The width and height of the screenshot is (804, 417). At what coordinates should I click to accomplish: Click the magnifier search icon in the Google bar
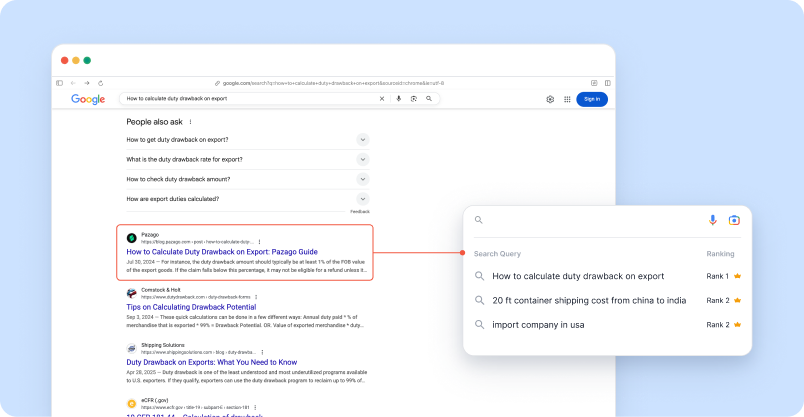429,98
